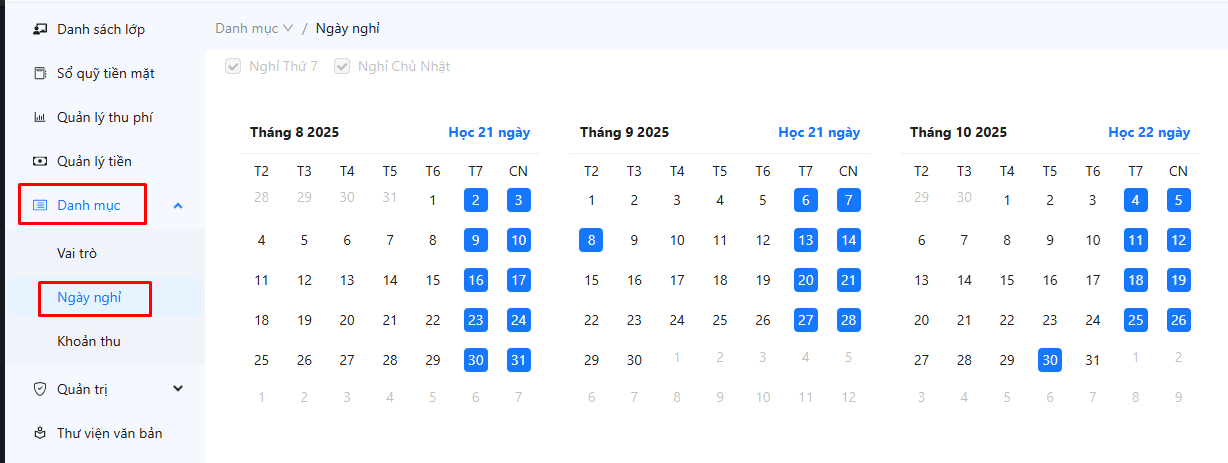Select day 15 in Tháng 8 2025 calendar
The width and height of the screenshot is (1228, 463).
[x=433, y=280]
